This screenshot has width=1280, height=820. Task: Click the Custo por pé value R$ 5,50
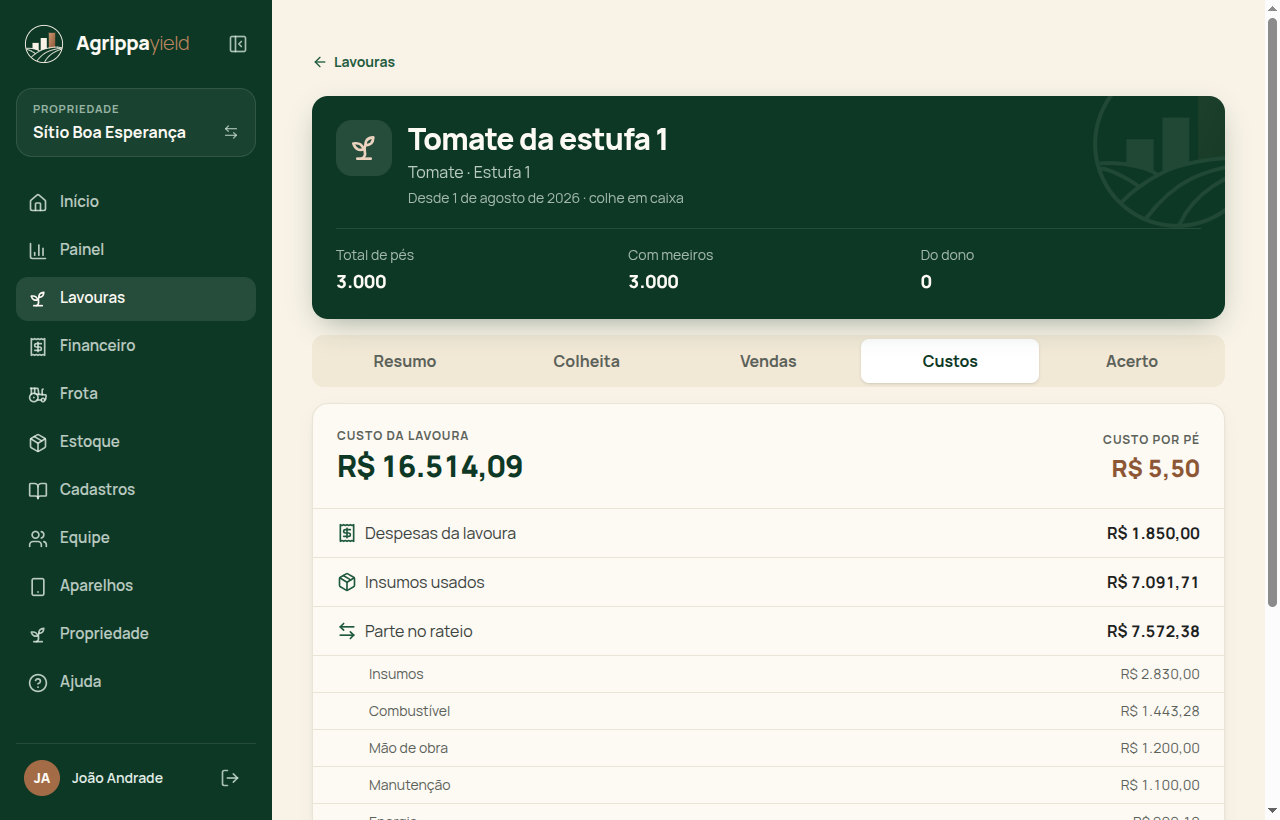point(1156,468)
